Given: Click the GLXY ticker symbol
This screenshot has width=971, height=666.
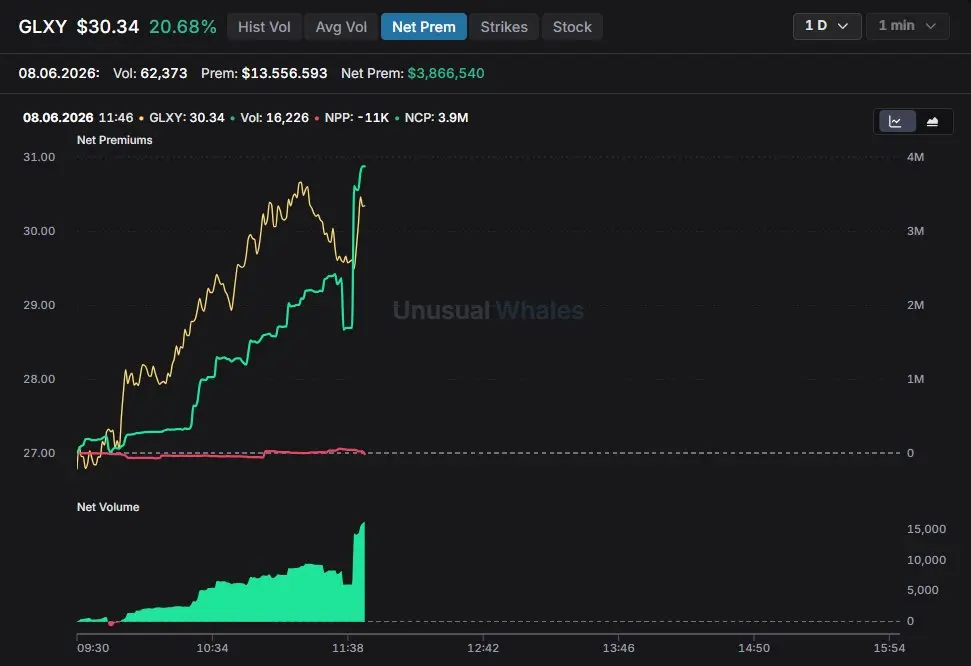Looking at the screenshot, I should coord(43,27).
